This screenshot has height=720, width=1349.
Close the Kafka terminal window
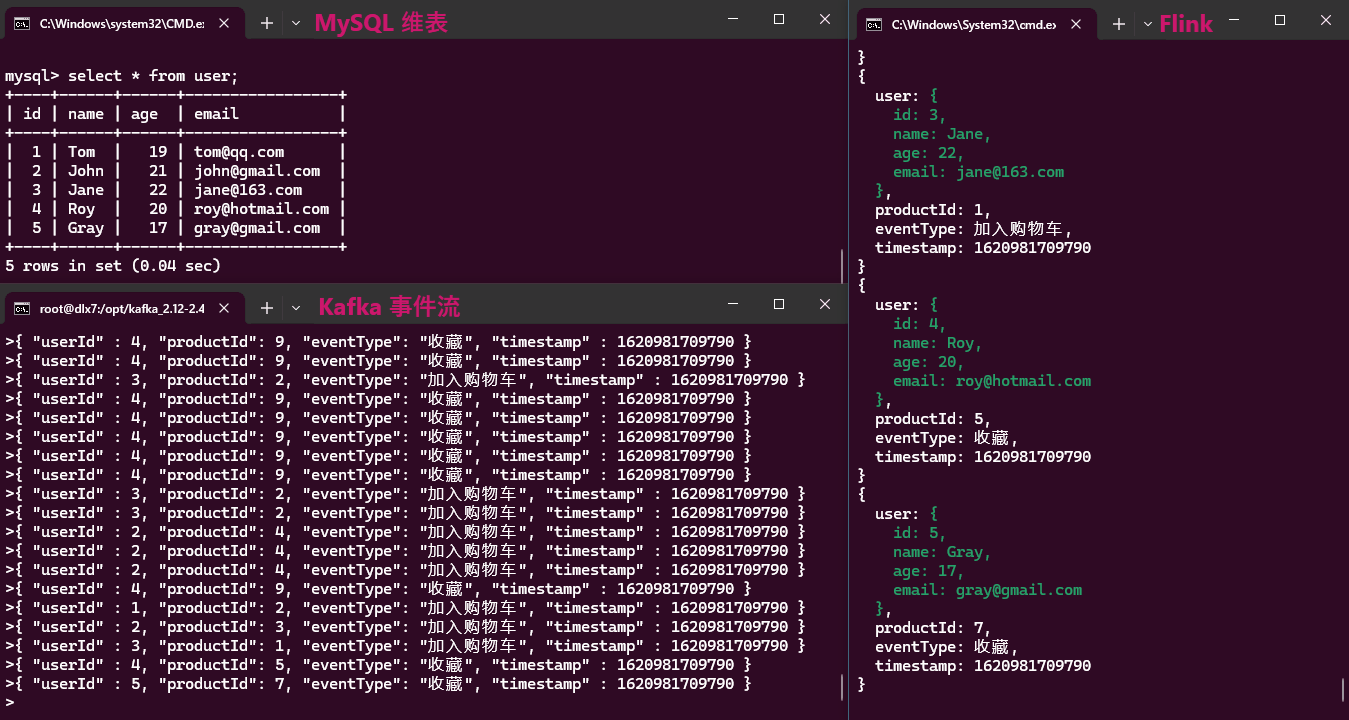tap(825, 303)
